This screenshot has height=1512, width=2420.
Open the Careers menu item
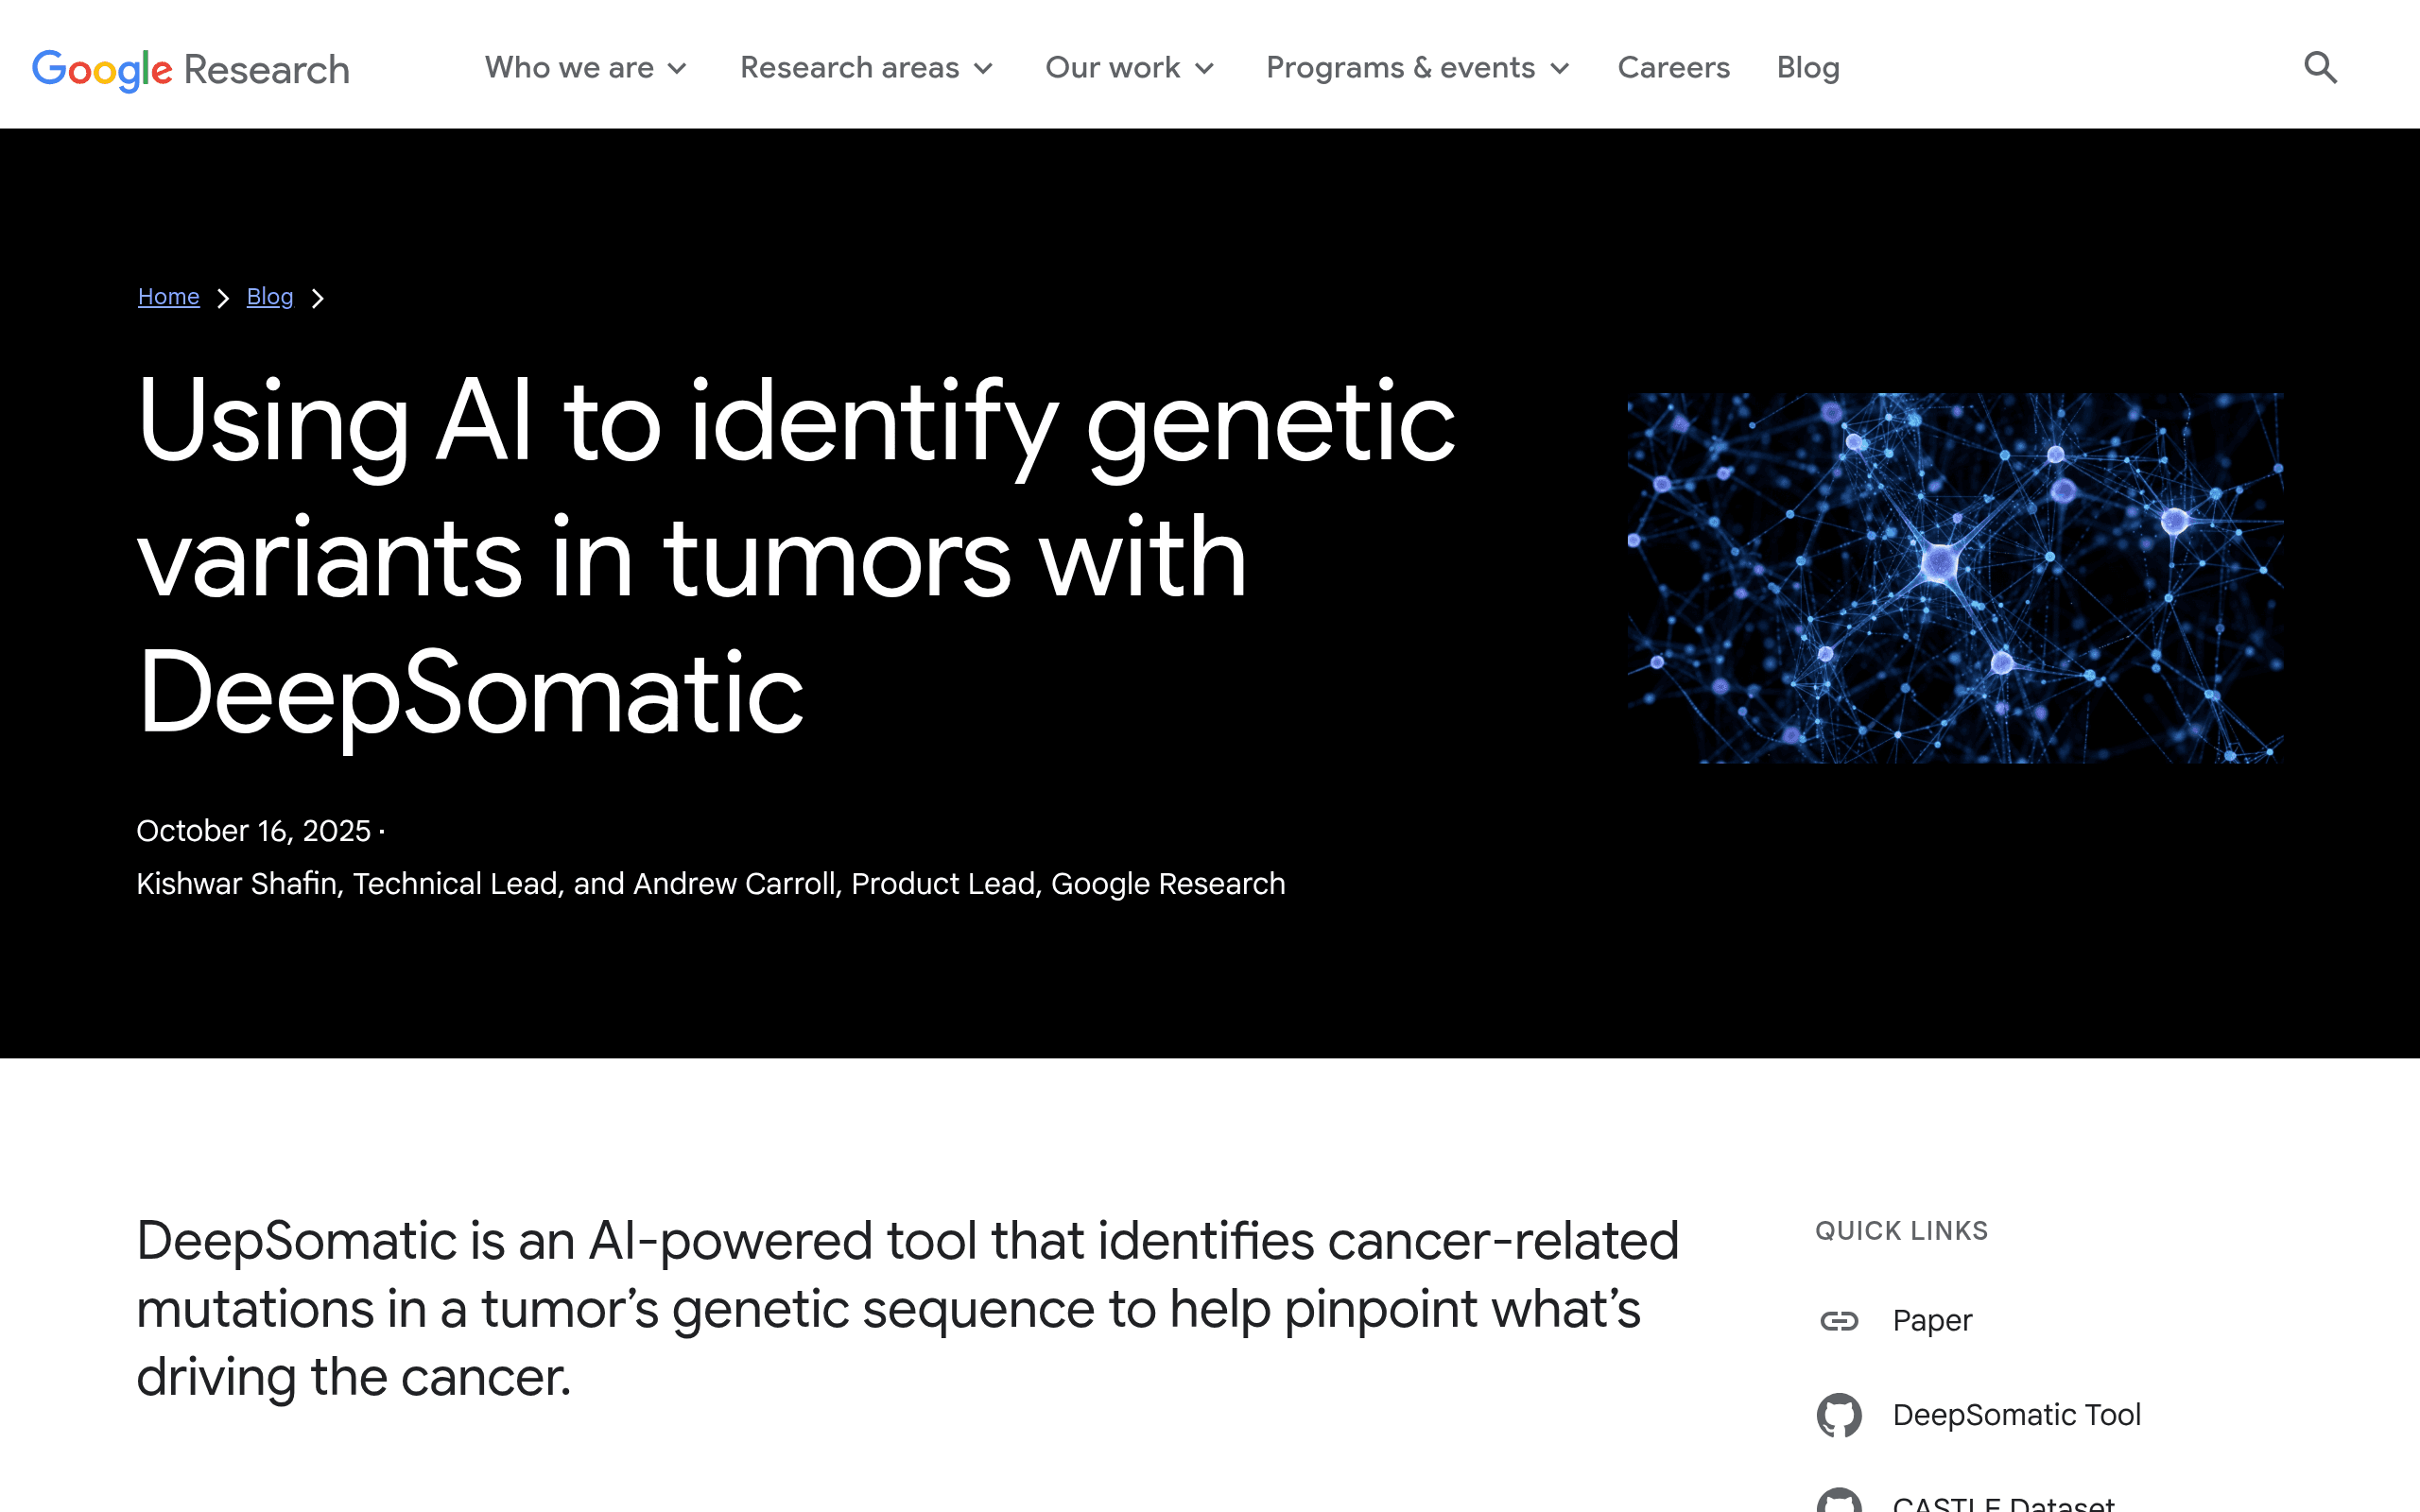pyautogui.click(x=1673, y=68)
